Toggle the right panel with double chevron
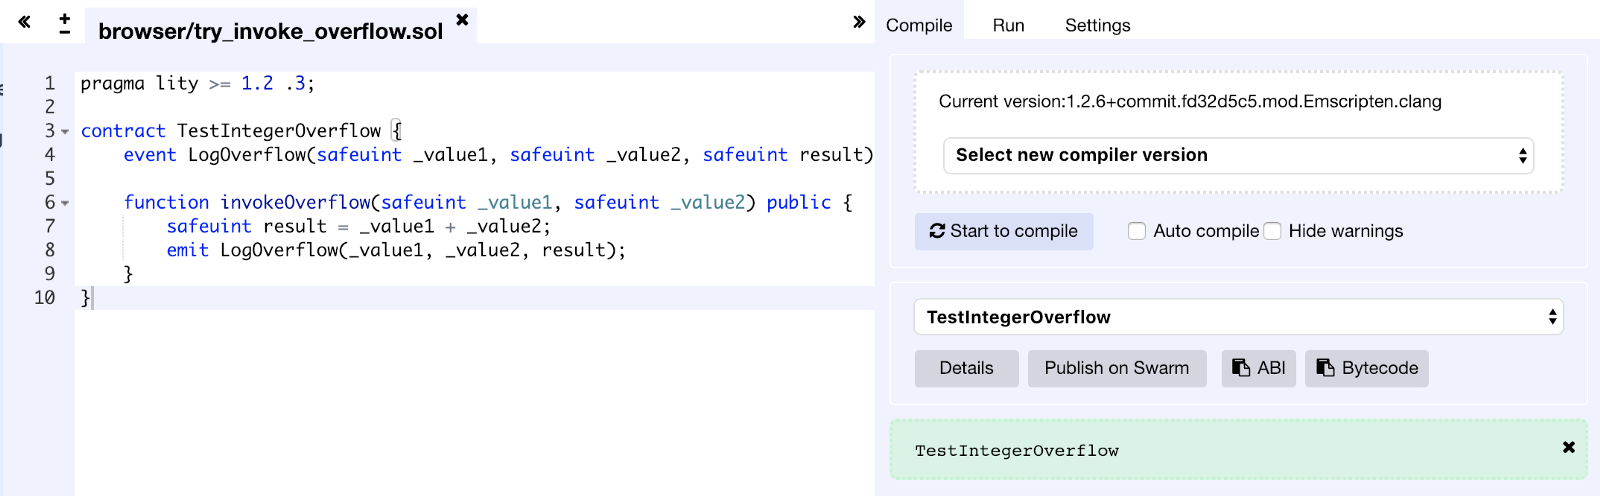Viewport: 1600px width, 496px height. click(859, 22)
